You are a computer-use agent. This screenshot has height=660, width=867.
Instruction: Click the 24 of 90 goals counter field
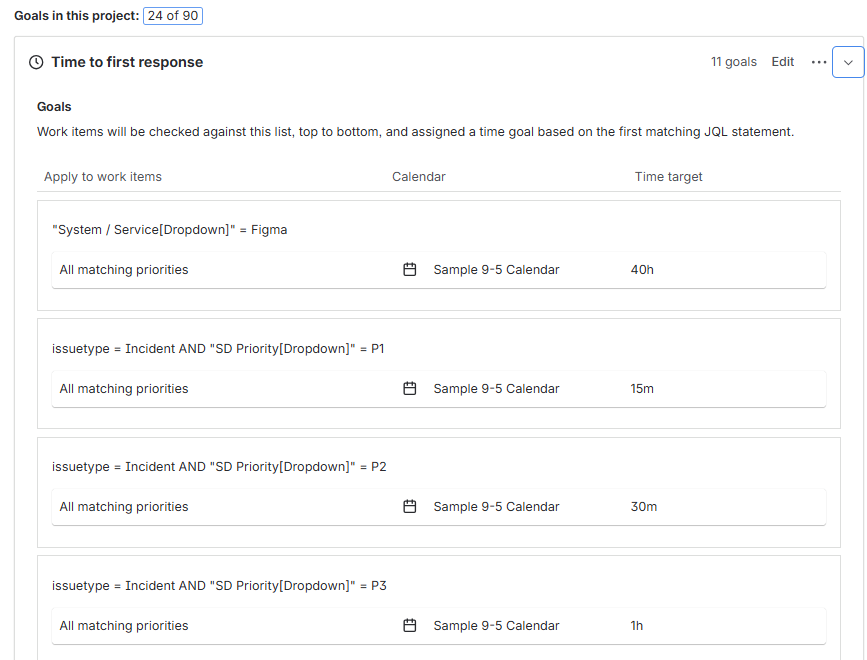click(172, 15)
